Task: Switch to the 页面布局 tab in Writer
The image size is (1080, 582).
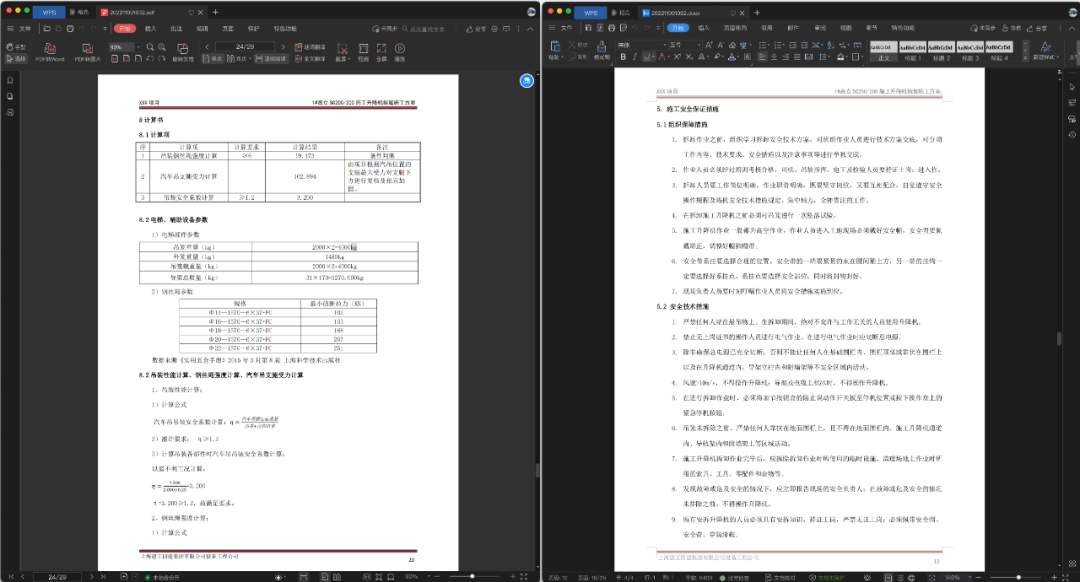Action: [736, 29]
